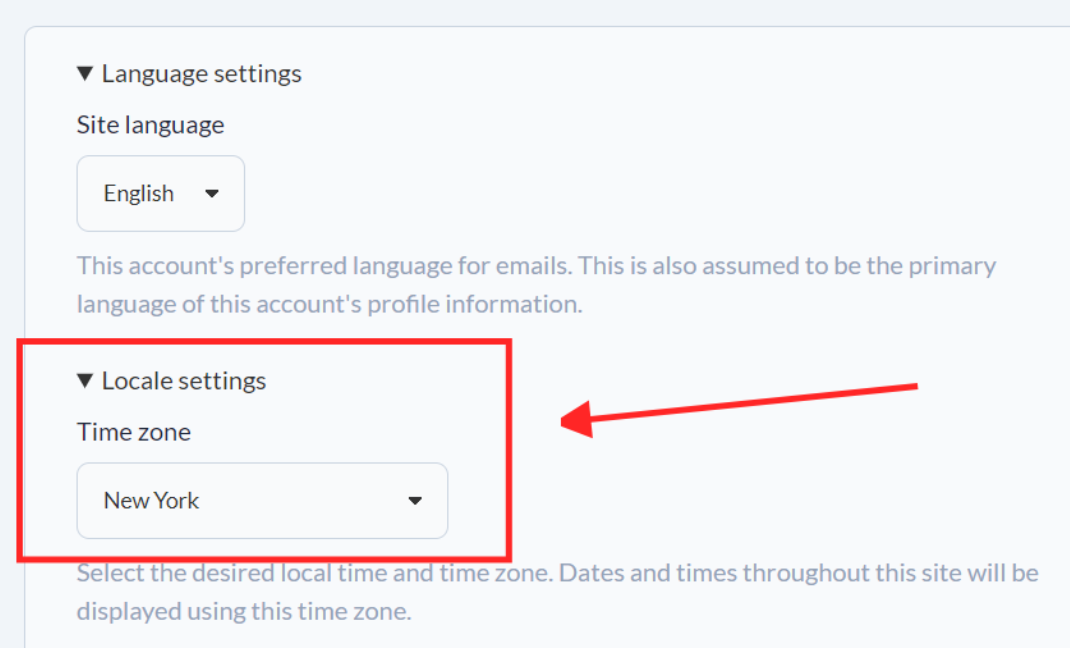Select the "New York" value text
Viewport: 1070px width, 648px height.
[x=151, y=501]
